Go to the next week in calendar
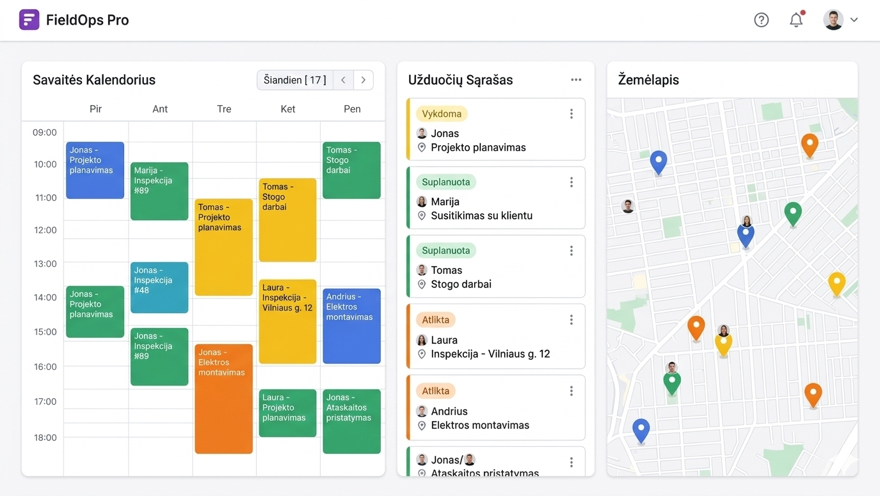 pos(363,80)
